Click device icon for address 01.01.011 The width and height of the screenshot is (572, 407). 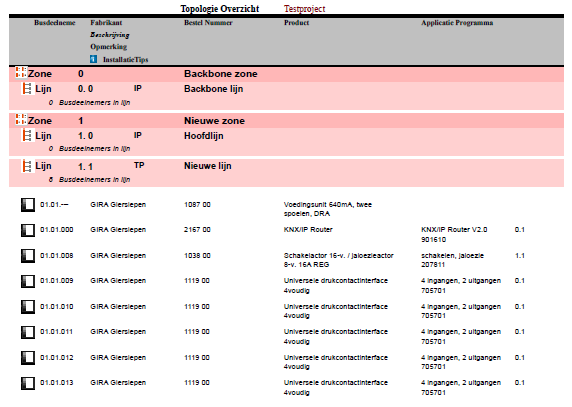(x=28, y=333)
